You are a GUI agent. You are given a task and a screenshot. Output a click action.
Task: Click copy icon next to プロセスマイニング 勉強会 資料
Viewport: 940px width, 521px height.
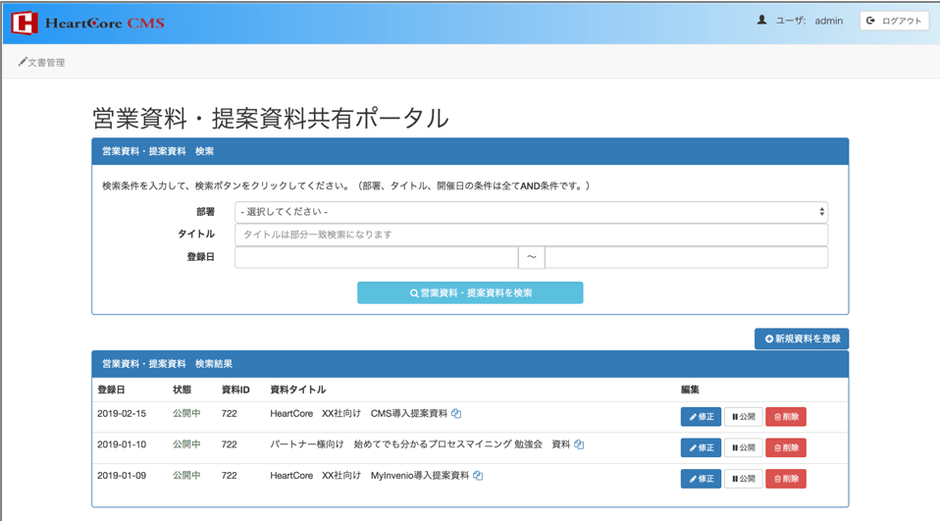[579, 445]
